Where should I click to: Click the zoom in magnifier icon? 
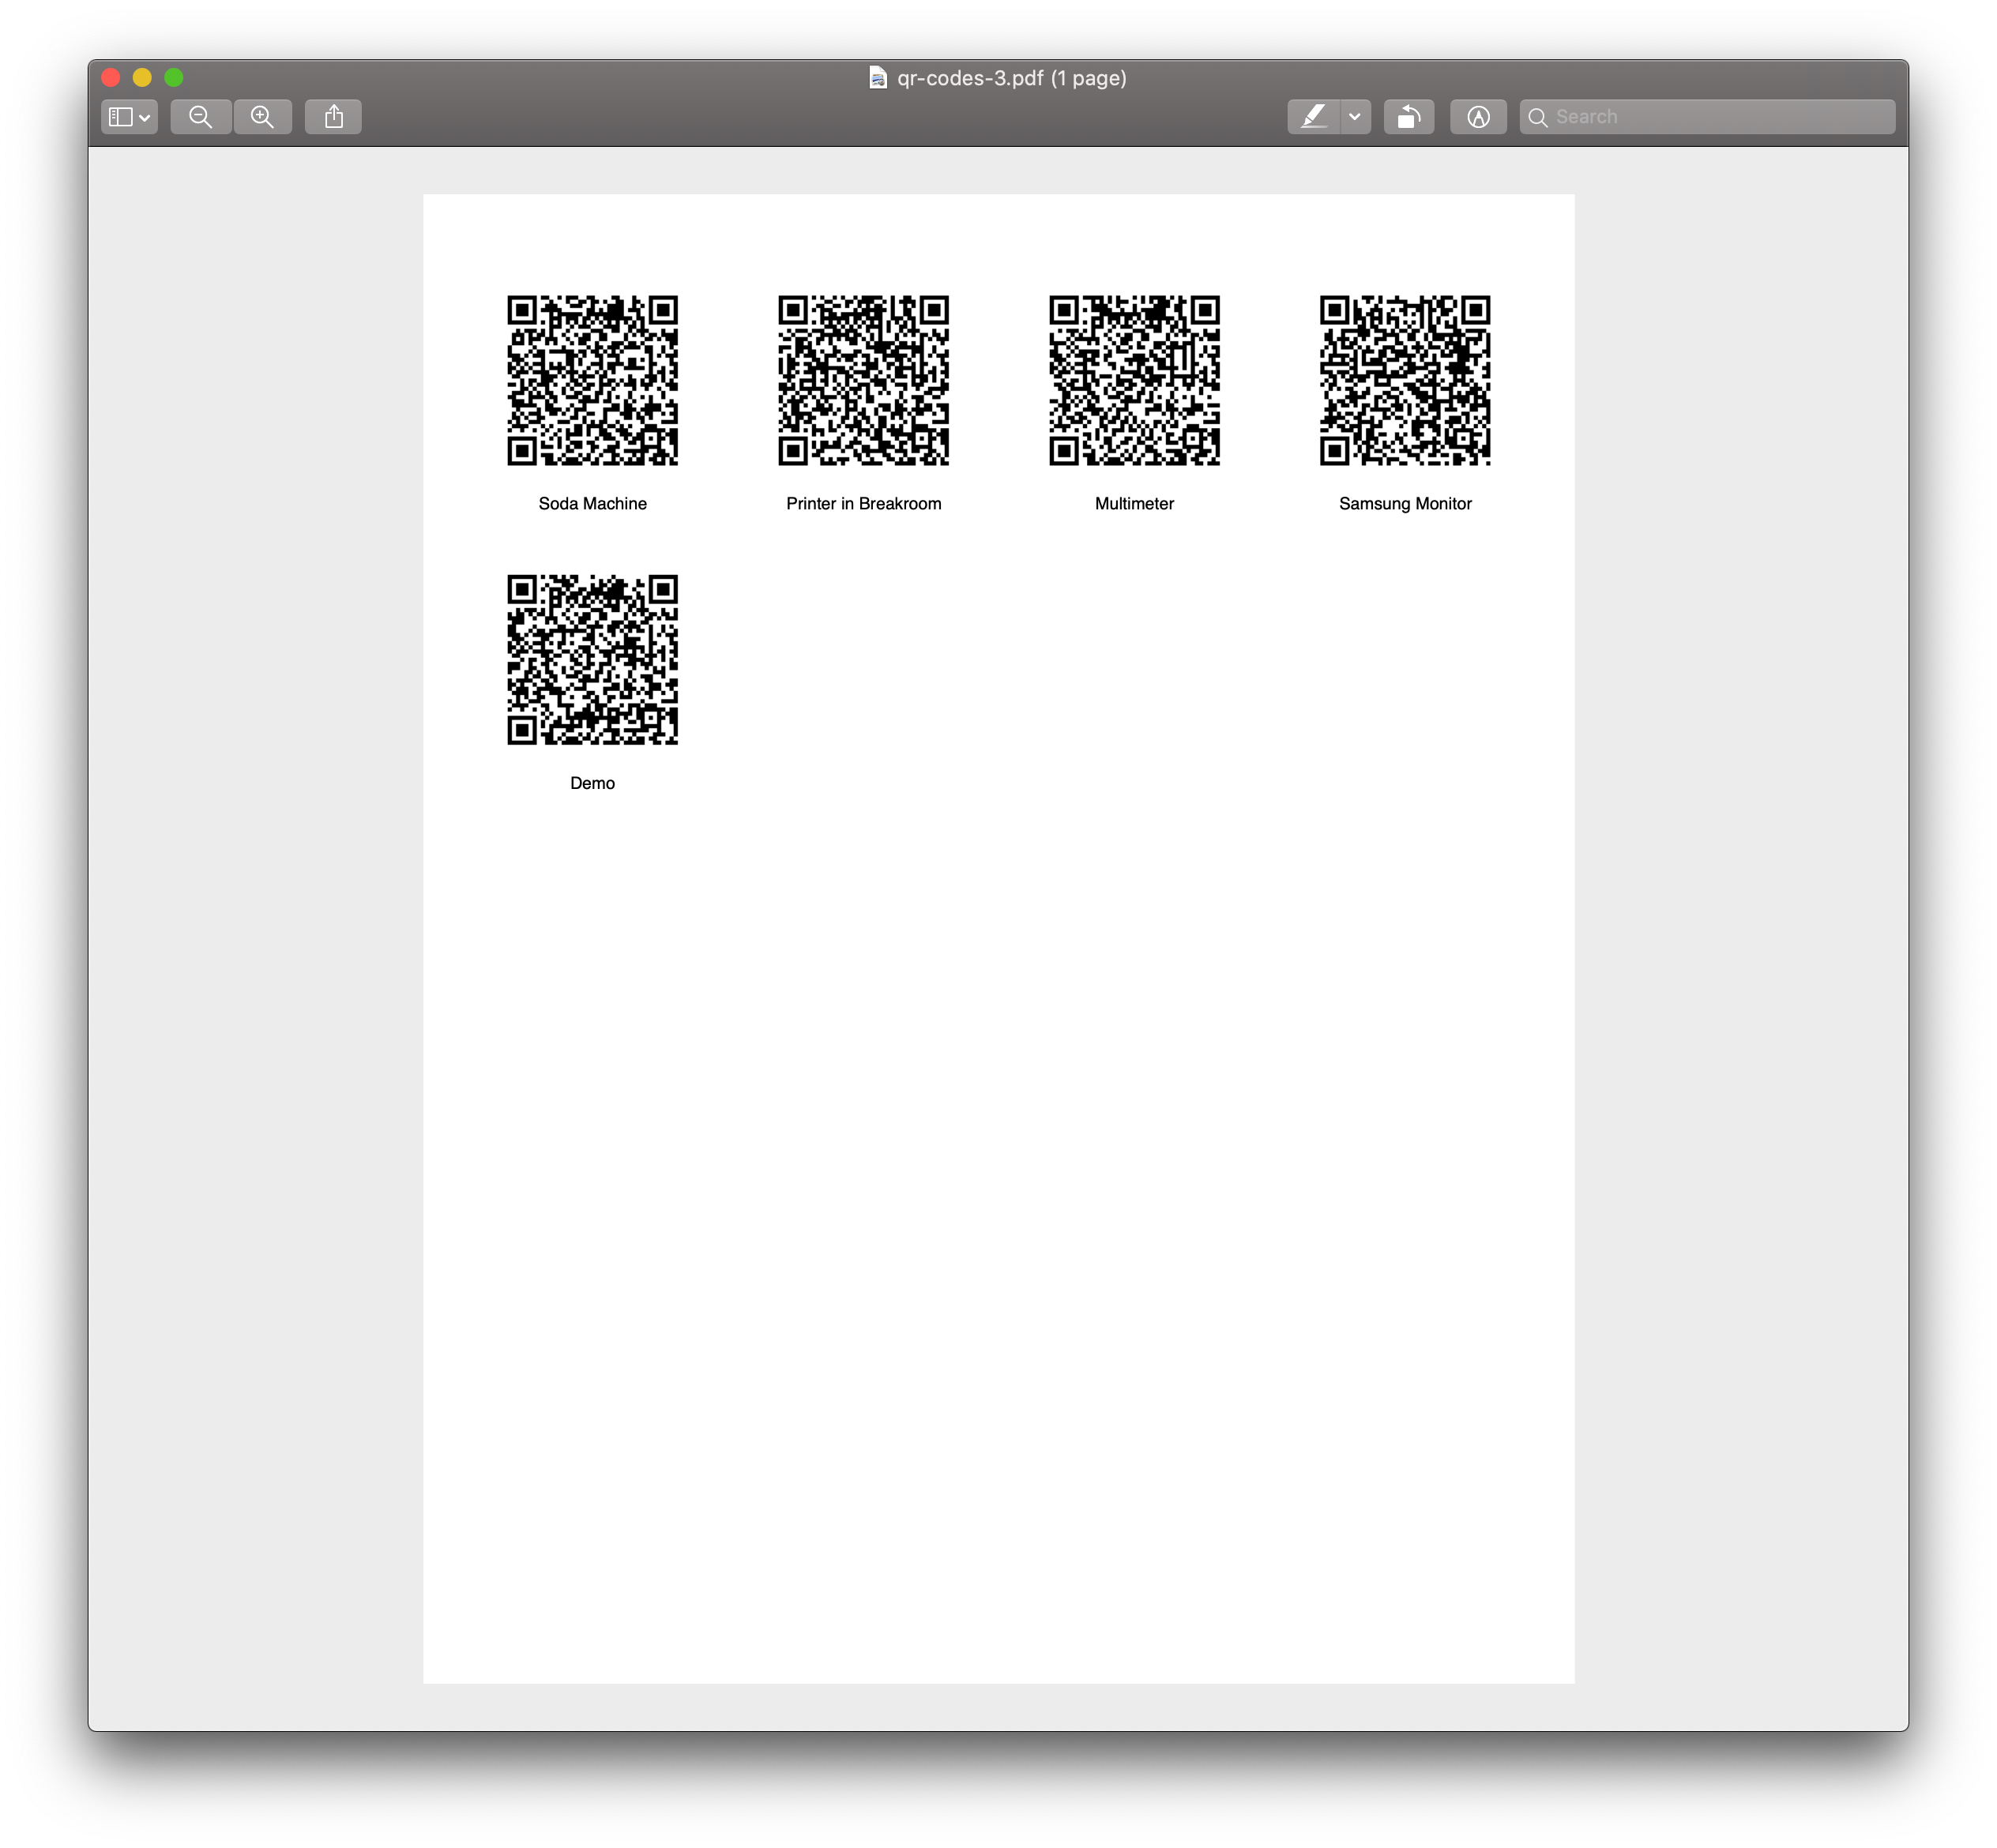(x=265, y=116)
